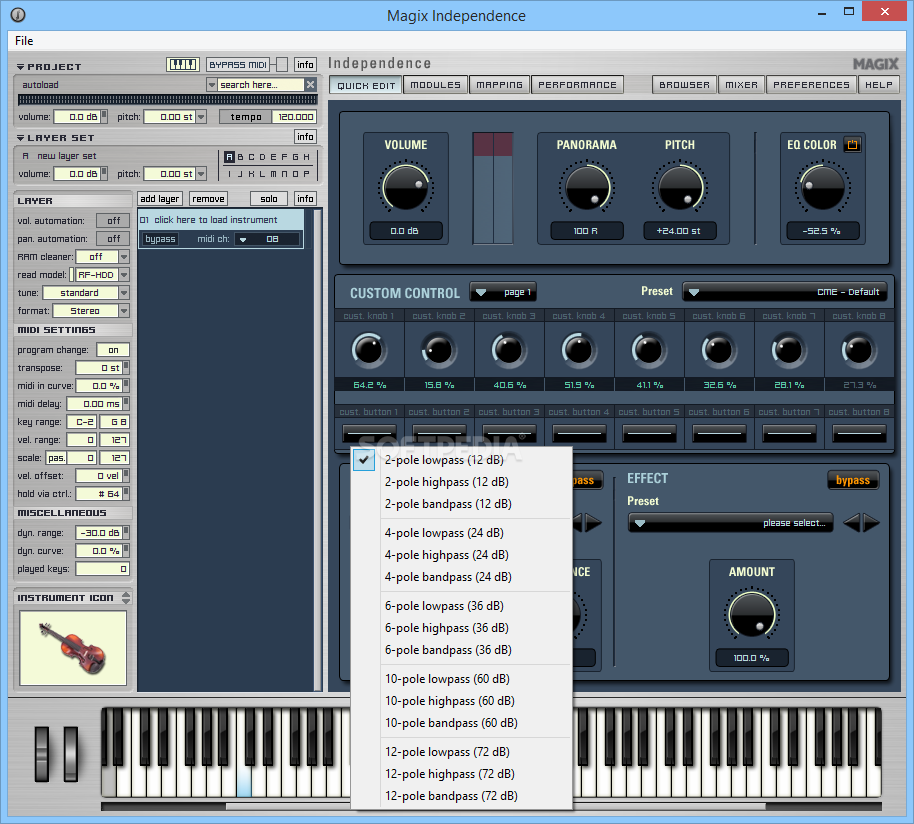Toggle vol. automation off button
Viewport: 914px width, 824px height.
pyautogui.click(x=114, y=221)
